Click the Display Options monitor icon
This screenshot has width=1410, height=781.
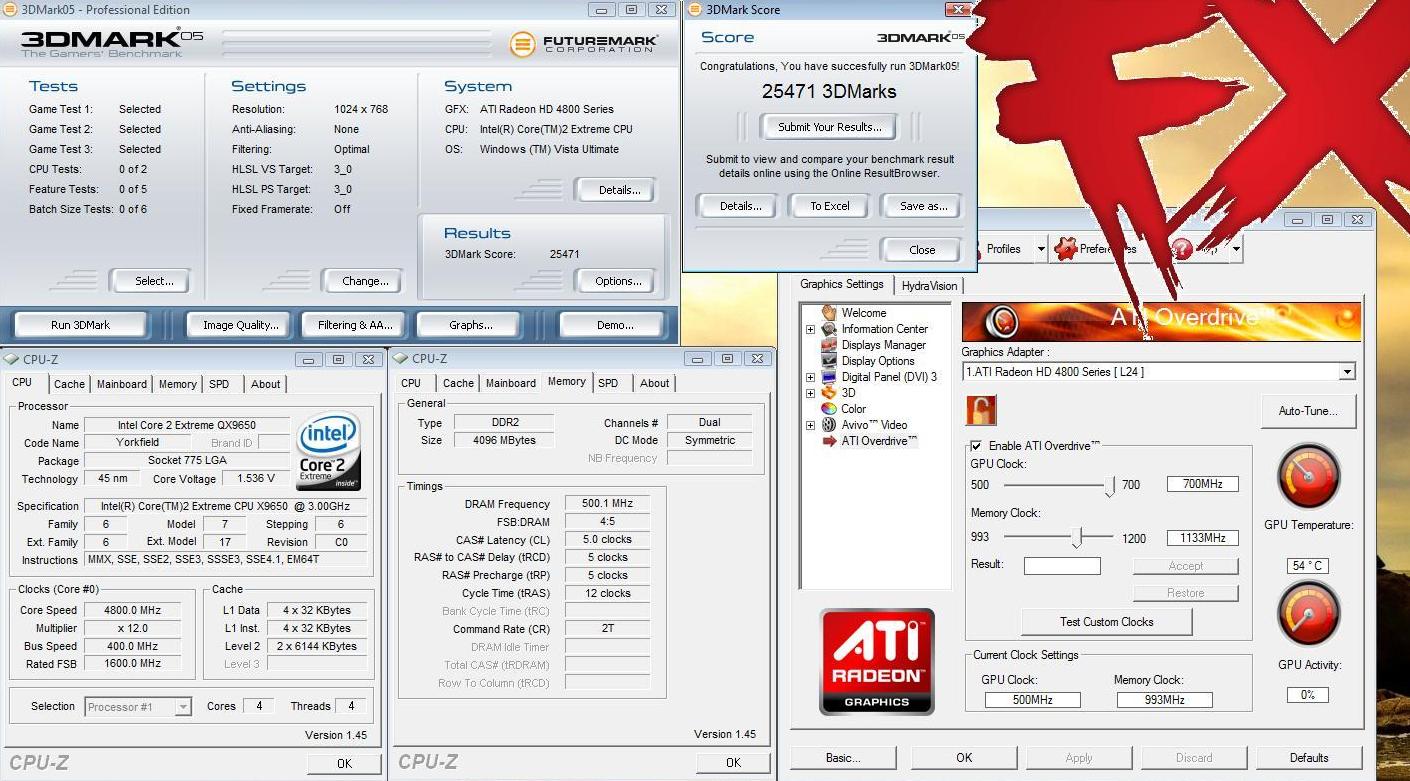829,360
